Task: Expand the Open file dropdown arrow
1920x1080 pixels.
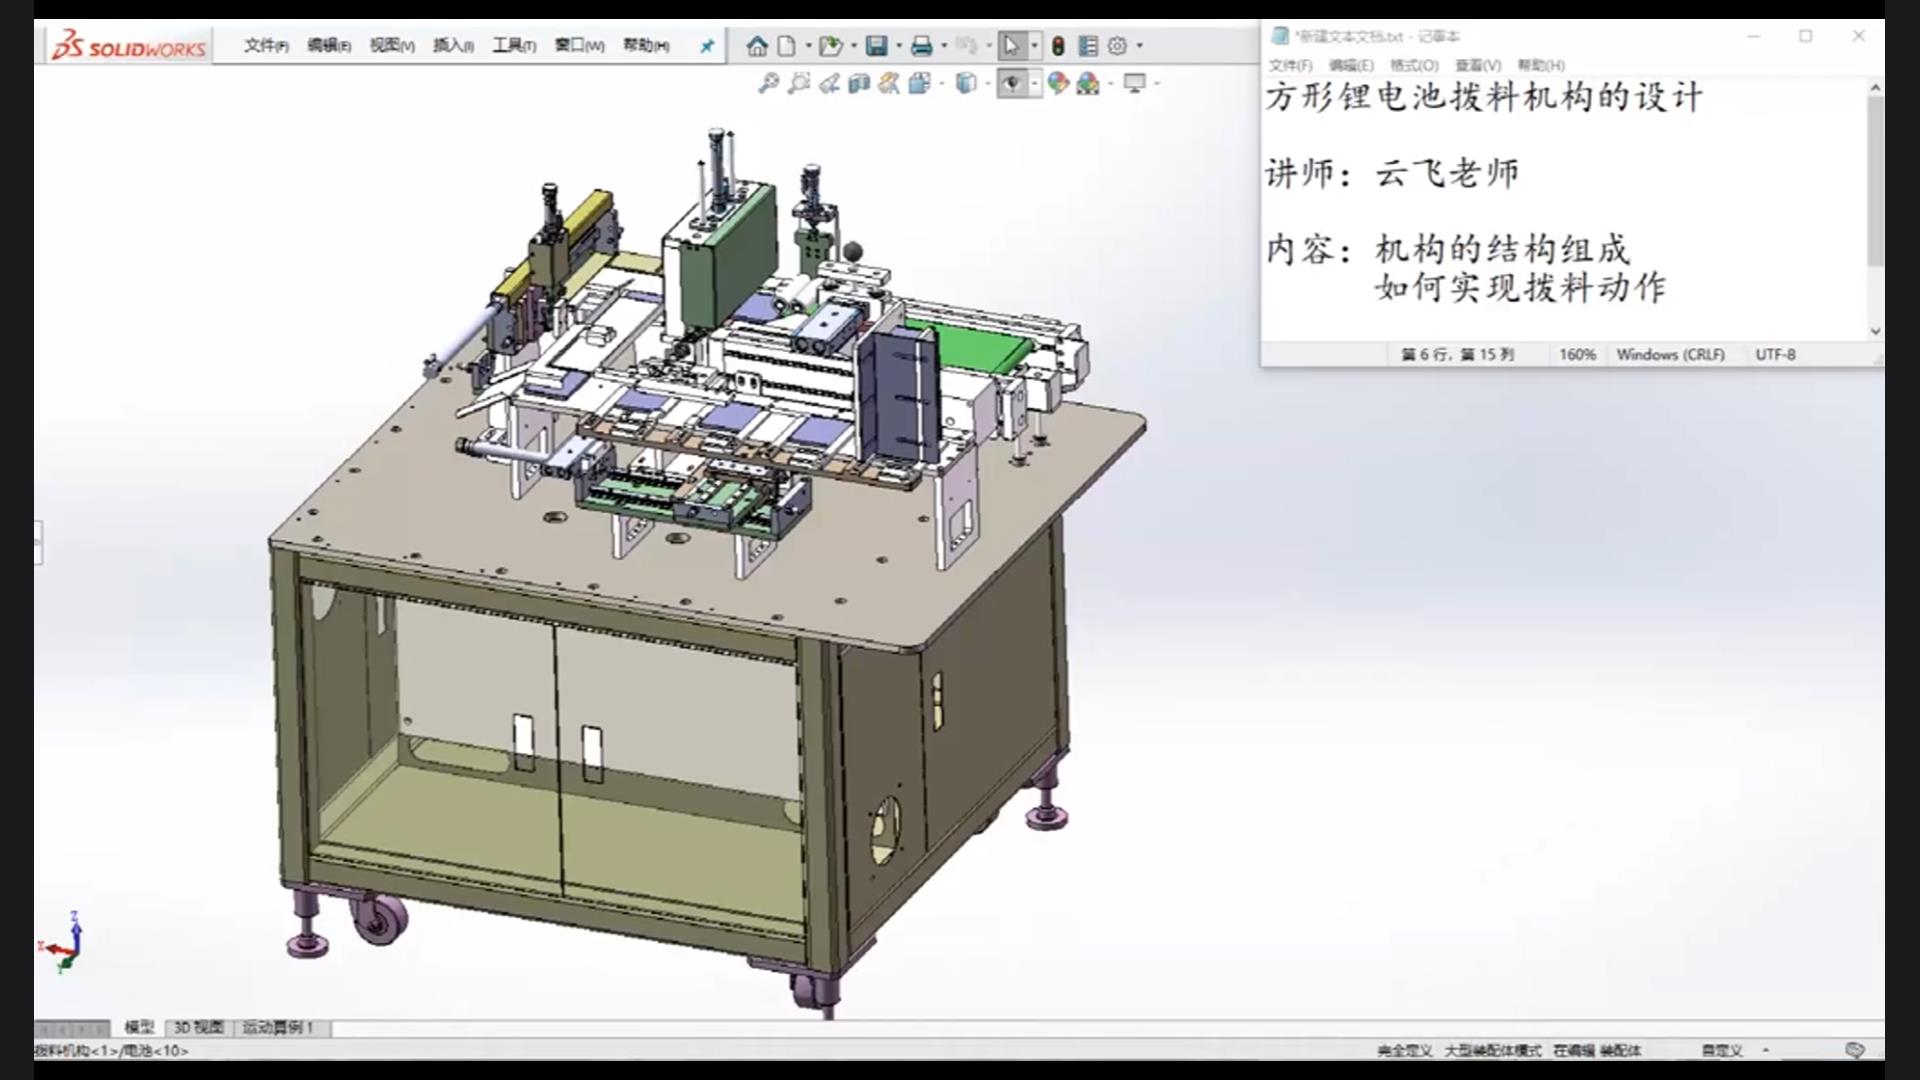Action: pyautogui.click(x=853, y=46)
